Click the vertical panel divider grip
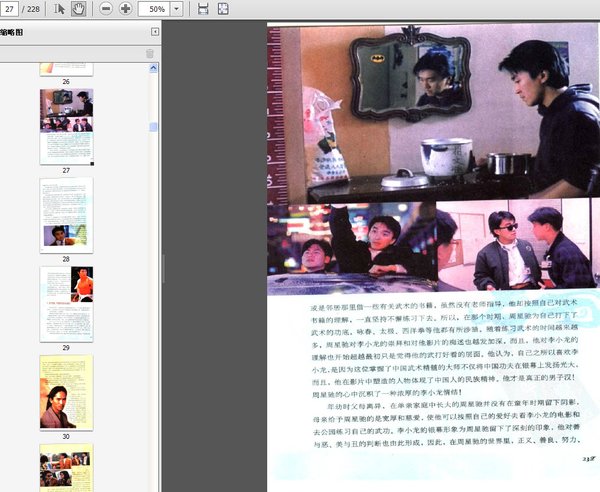The image size is (600, 492). [x=164, y=269]
